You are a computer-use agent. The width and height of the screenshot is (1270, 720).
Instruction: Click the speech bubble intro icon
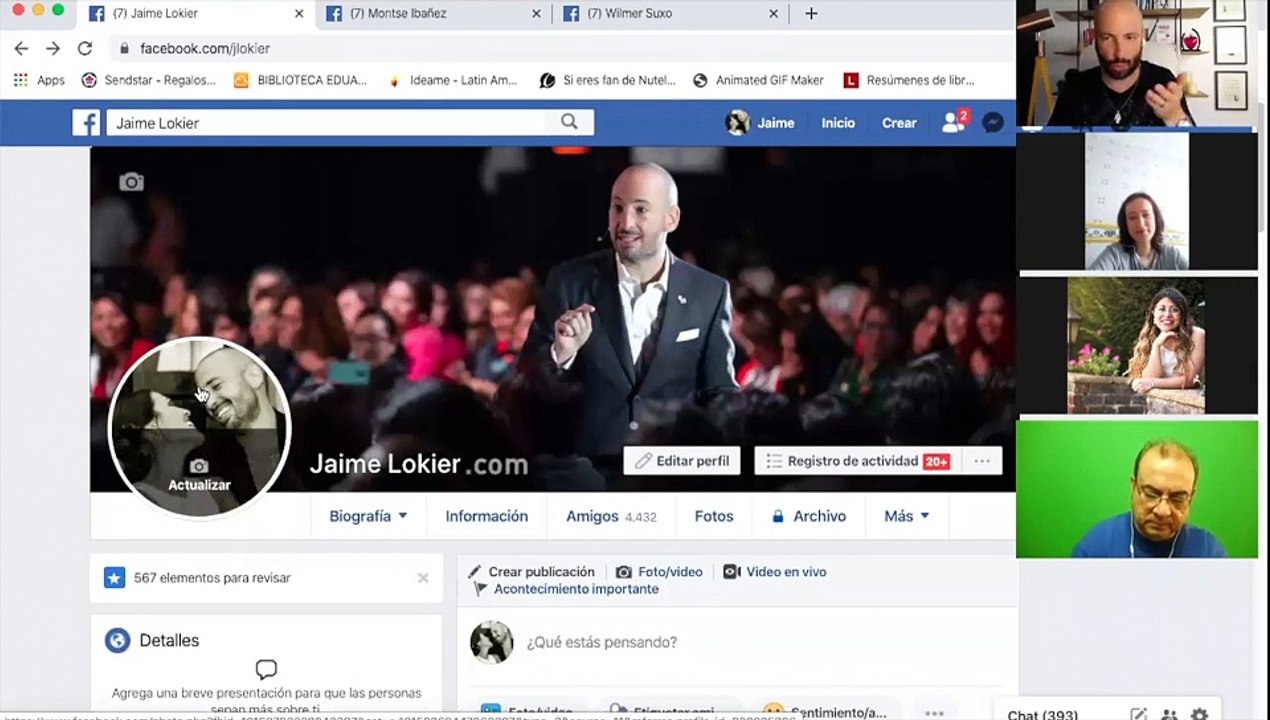[x=266, y=669]
